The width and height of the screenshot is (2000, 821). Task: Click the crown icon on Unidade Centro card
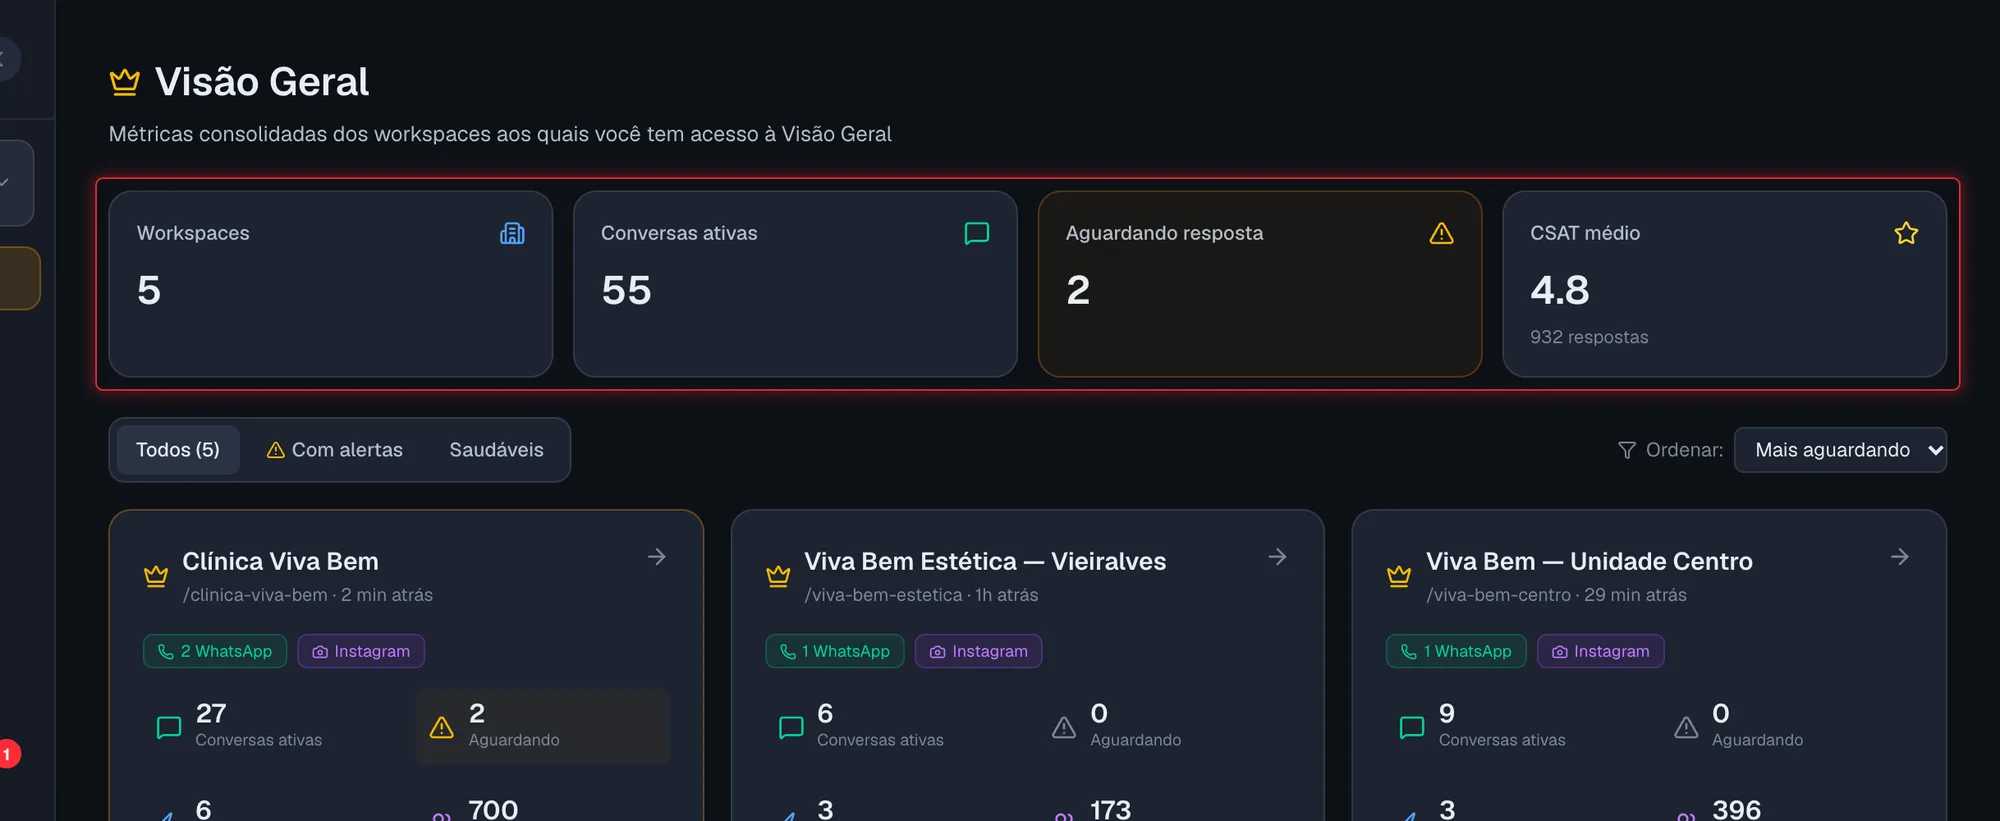click(1399, 576)
